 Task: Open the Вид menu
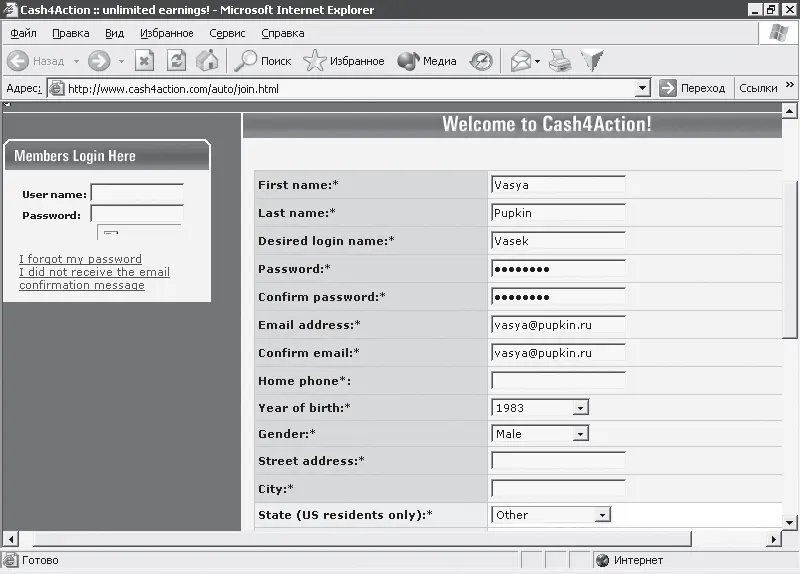114,33
